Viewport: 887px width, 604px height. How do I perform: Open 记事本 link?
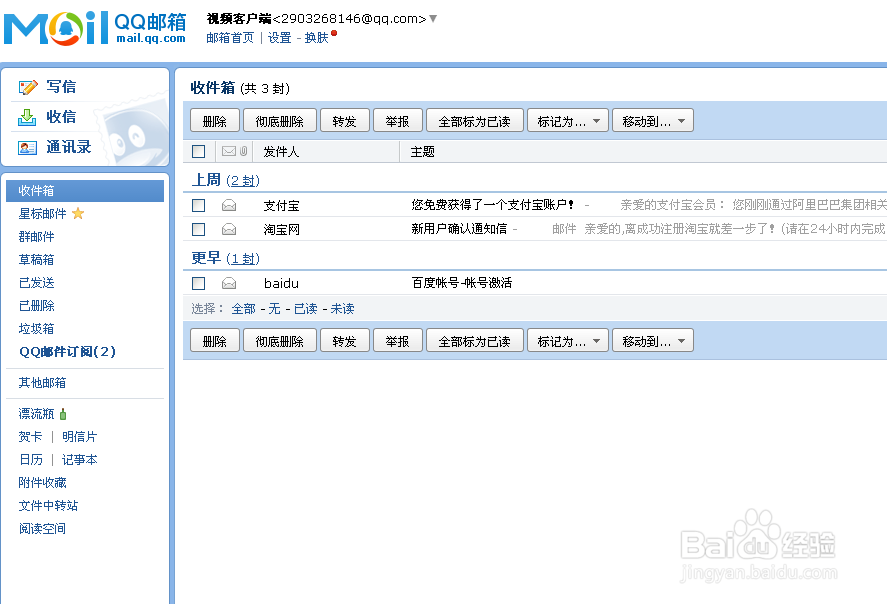pyautogui.click(x=80, y=460)
